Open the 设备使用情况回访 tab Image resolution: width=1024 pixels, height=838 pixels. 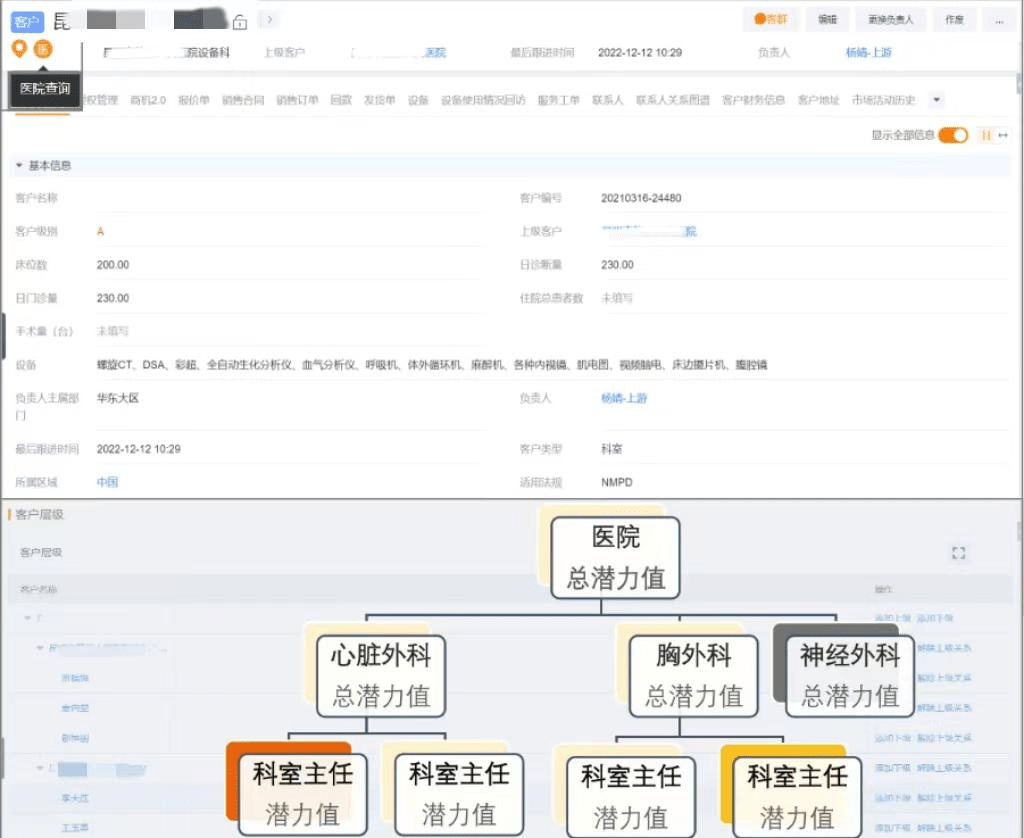483,100
